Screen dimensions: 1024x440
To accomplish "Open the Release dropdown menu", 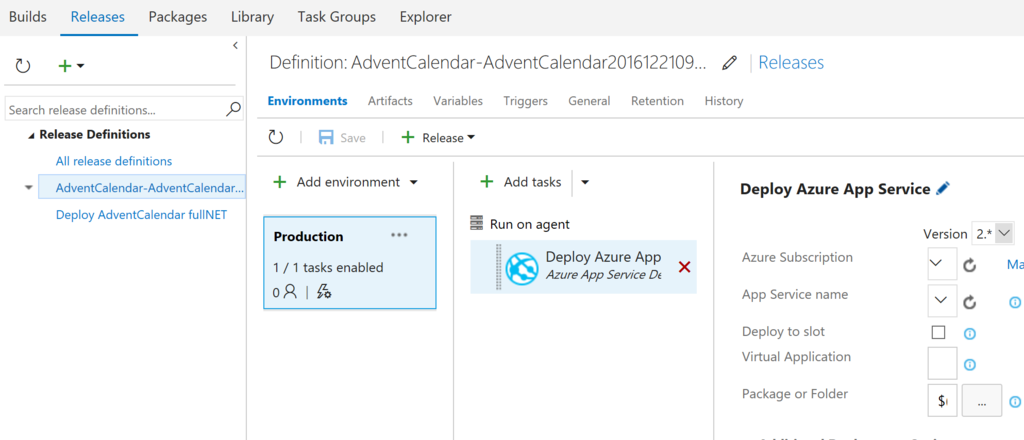I will (x=438, y=138).
